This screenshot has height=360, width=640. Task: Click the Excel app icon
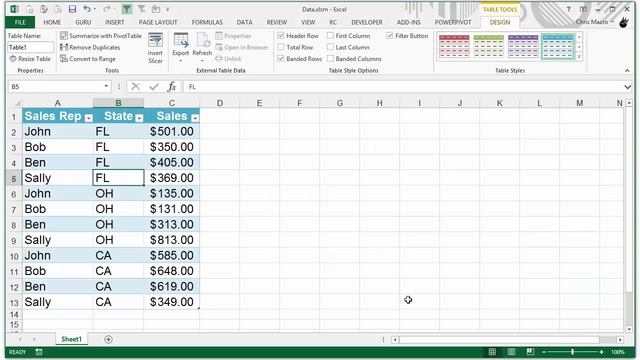[14, 9]
